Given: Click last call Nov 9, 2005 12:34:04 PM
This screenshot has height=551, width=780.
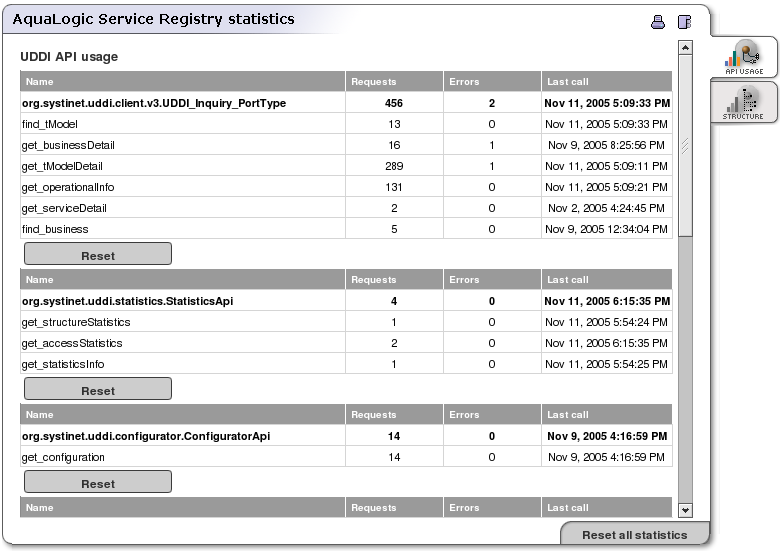Looking at the screenshot, I should (x=606, y=229).
